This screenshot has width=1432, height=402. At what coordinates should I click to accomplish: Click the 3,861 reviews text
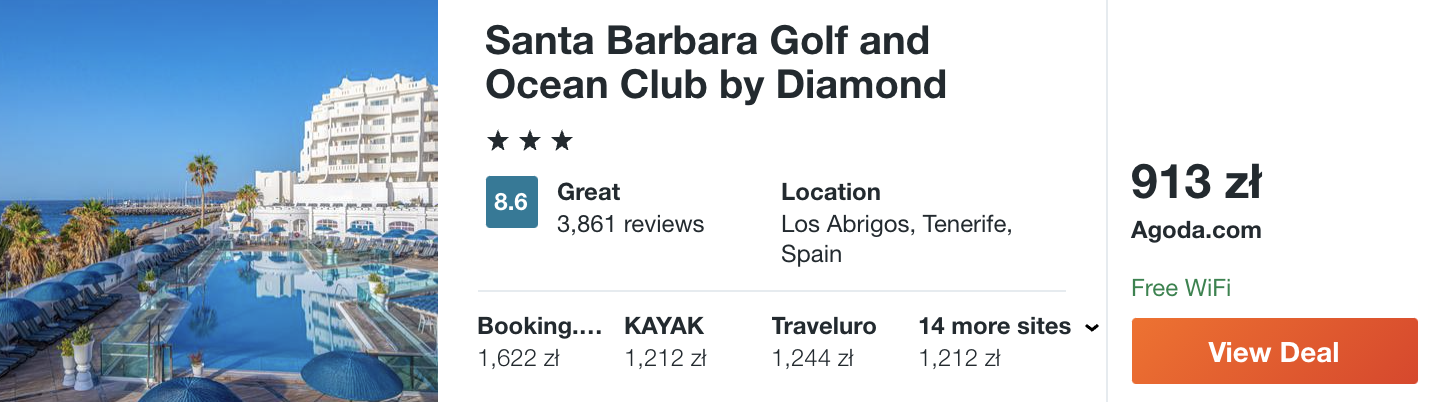tap(630, 224)
